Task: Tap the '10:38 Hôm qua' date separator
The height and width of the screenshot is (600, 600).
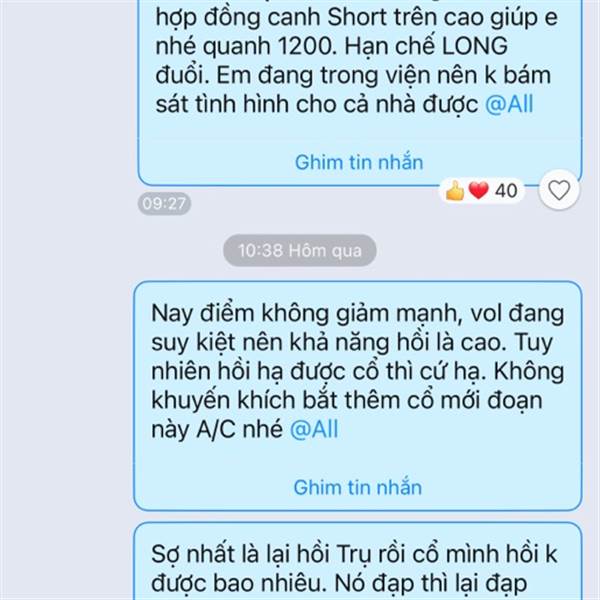Action: (300, 251)
